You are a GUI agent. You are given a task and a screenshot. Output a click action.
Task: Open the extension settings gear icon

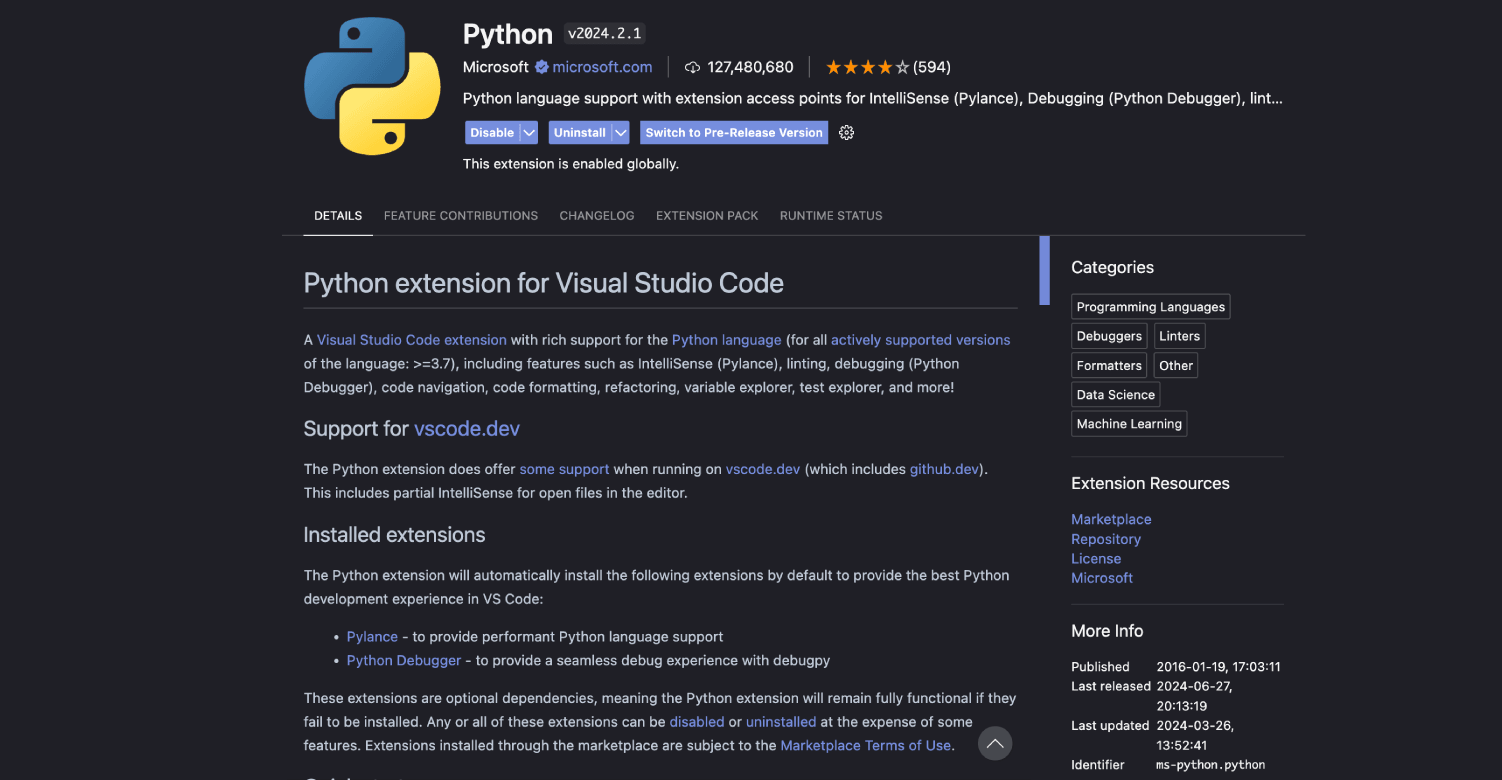846,133
